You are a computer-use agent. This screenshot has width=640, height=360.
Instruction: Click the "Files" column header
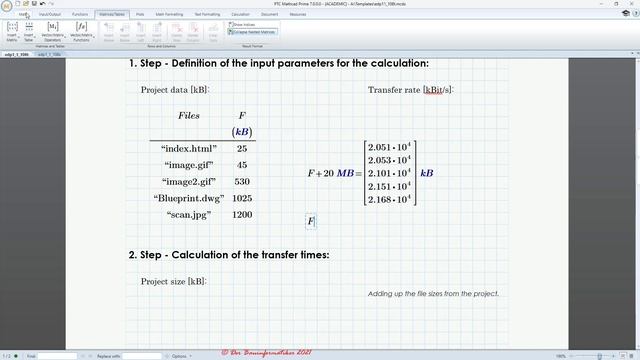point(189,116)
